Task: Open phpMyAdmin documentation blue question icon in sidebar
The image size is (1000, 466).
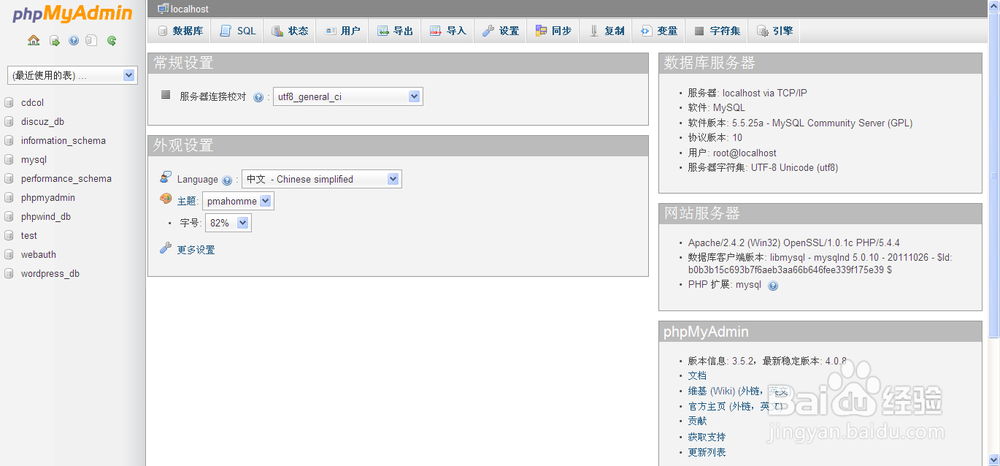Action: click(x=73, y=40)
